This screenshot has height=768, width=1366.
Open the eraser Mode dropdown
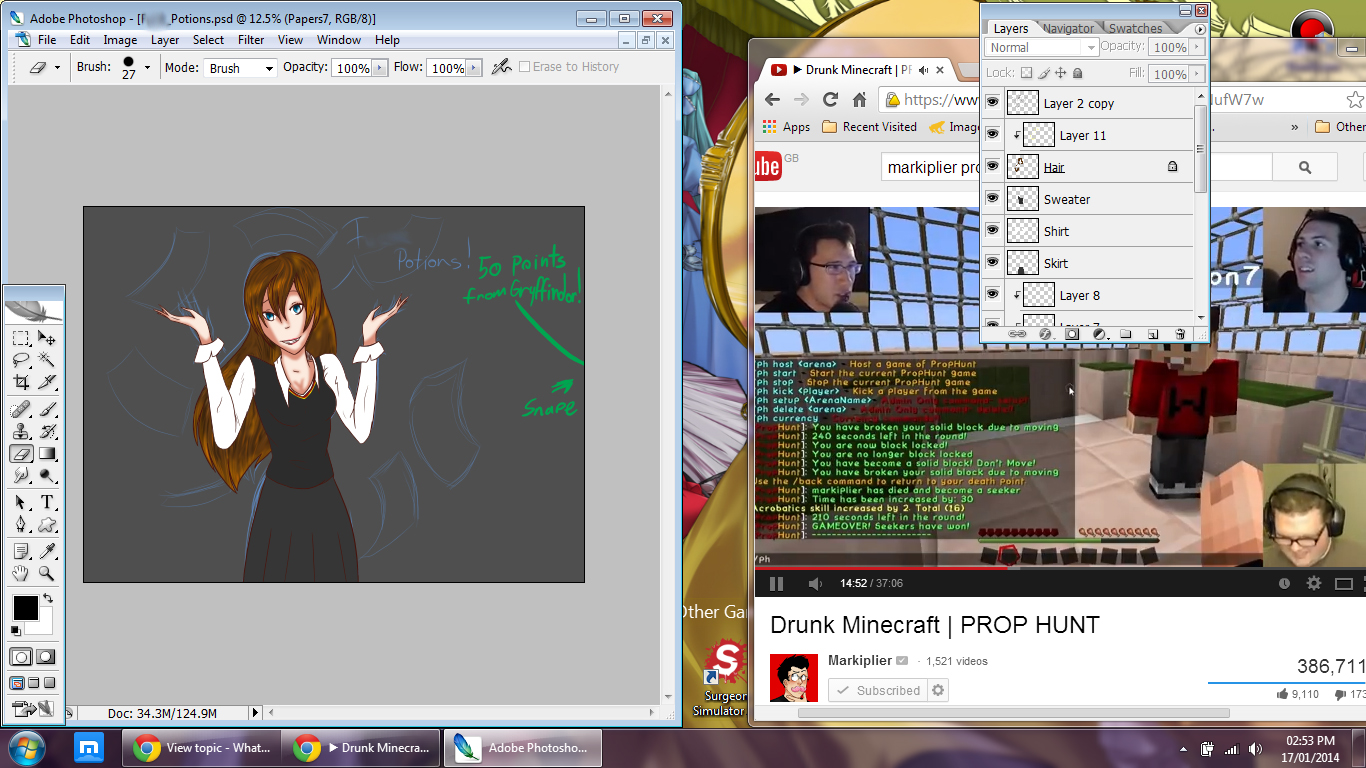[x=240, y=68]
